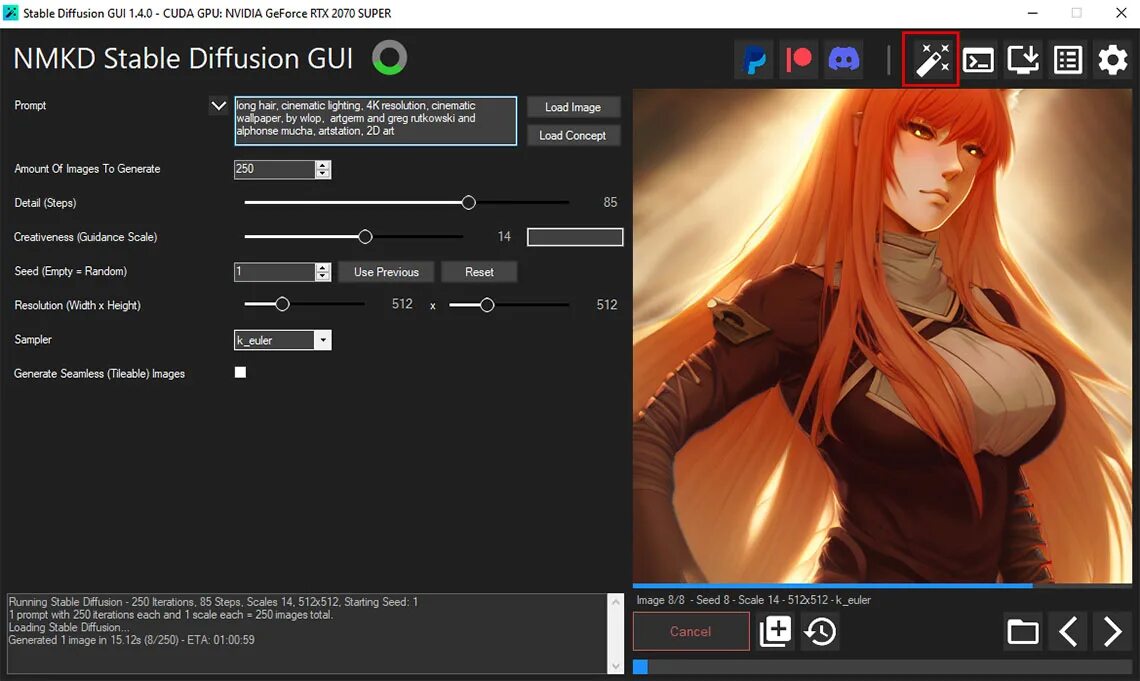Click the log scrollbar down arrow
1140x681 pixels.
pos(616,666)
